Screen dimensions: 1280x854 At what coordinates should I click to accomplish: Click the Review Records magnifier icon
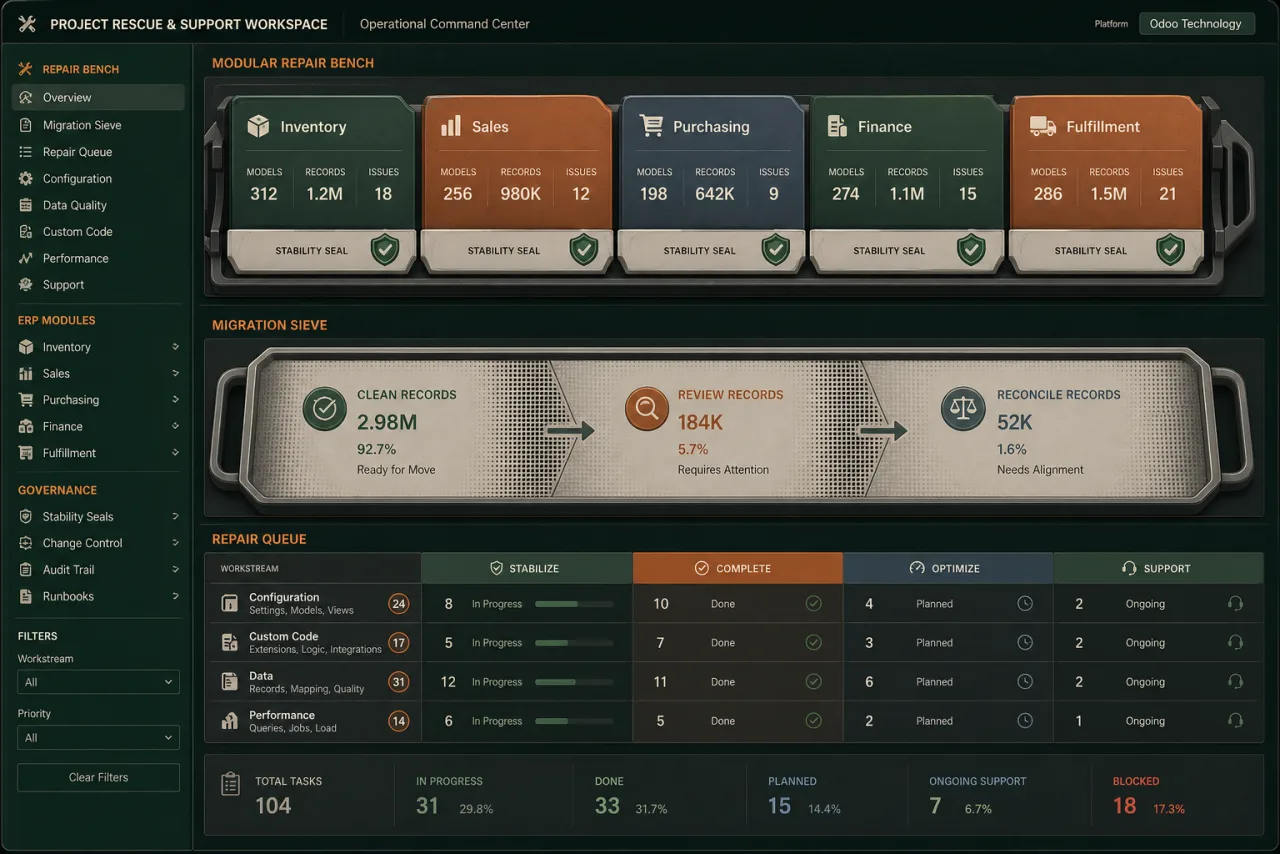[x=647, y=409]
